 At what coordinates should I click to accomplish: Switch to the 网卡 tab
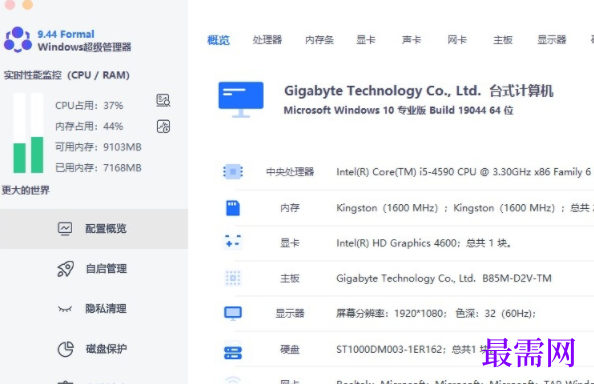click(x=457, y=40)
